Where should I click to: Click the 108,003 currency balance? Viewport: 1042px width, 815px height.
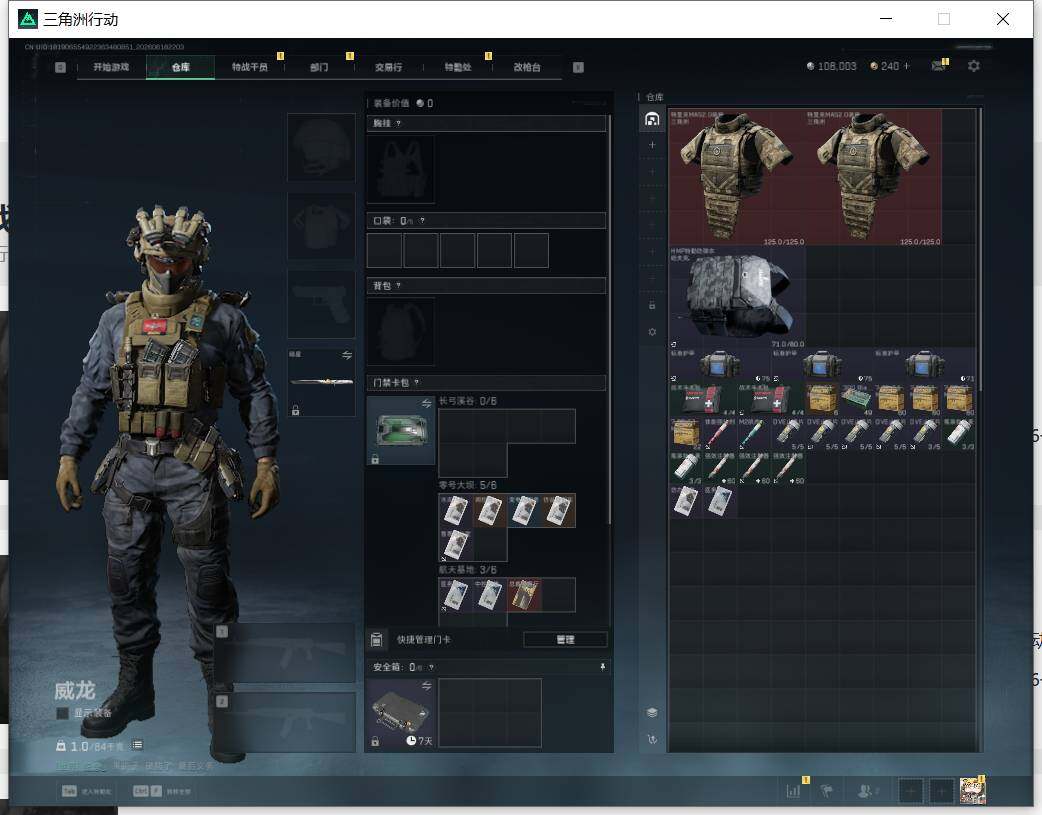831,66
